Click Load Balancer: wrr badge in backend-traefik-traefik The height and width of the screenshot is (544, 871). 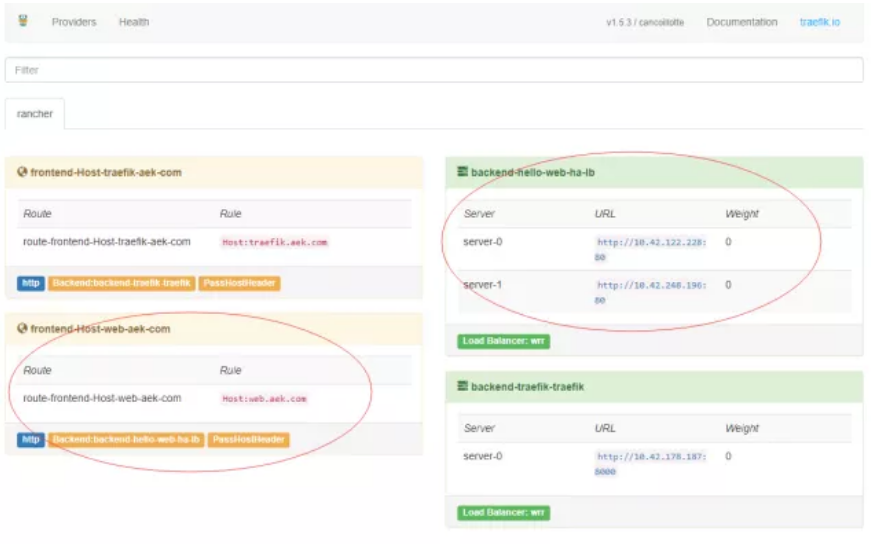[x=503, y=512]
